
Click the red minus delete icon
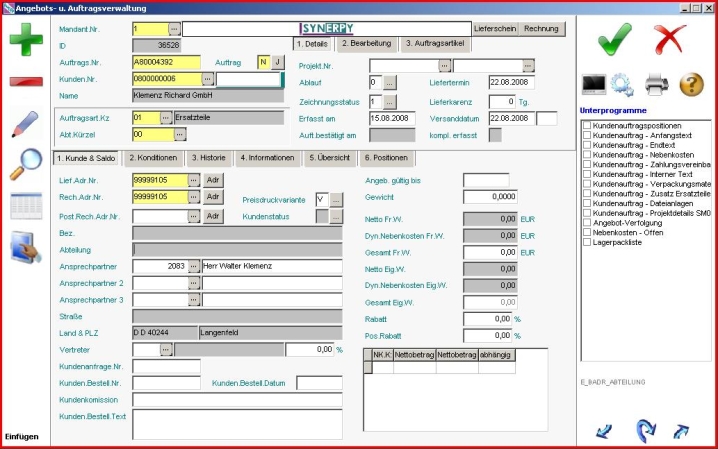[25, 80]
